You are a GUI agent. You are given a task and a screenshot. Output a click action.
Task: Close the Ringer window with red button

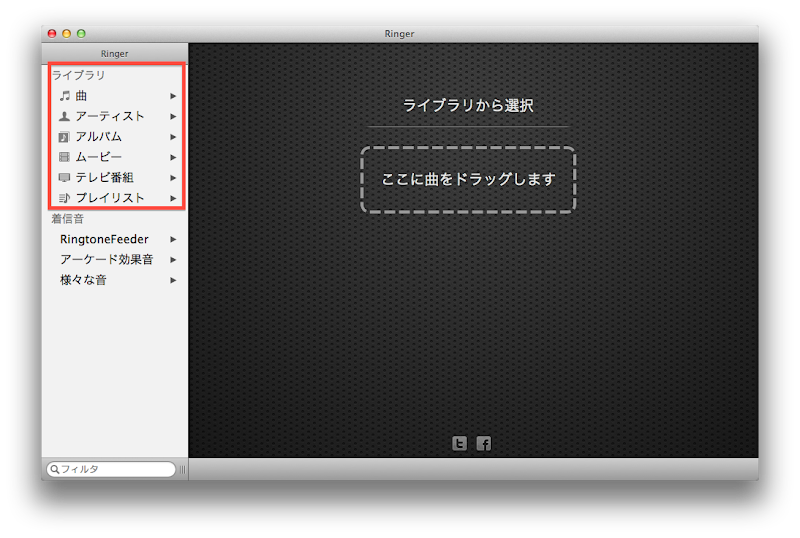click(x=52, y=34)
